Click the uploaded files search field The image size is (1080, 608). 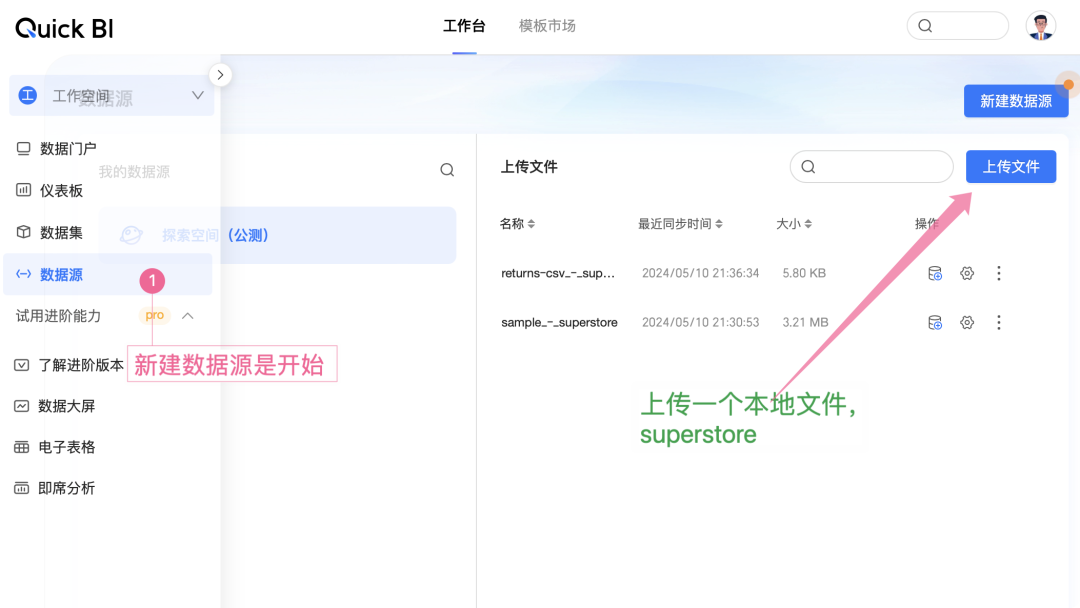click(880, 167)
